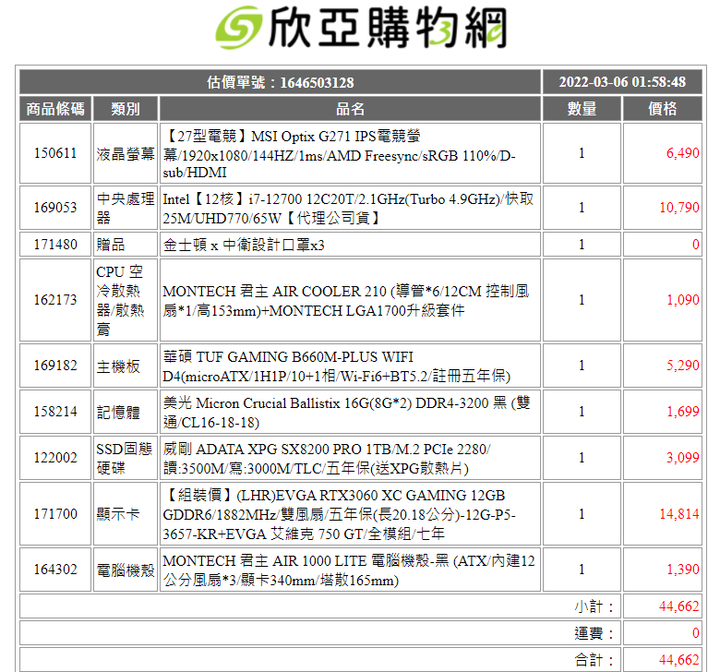
Task: Click the 類別 column header
Action: (125, 109)
